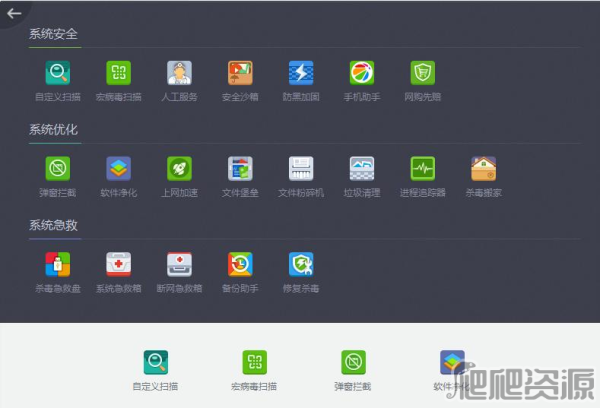The height and width of the screenshot is (408, 600).
Task: Select the 系统急救 section heading
Action: click(x=54, y=225)
